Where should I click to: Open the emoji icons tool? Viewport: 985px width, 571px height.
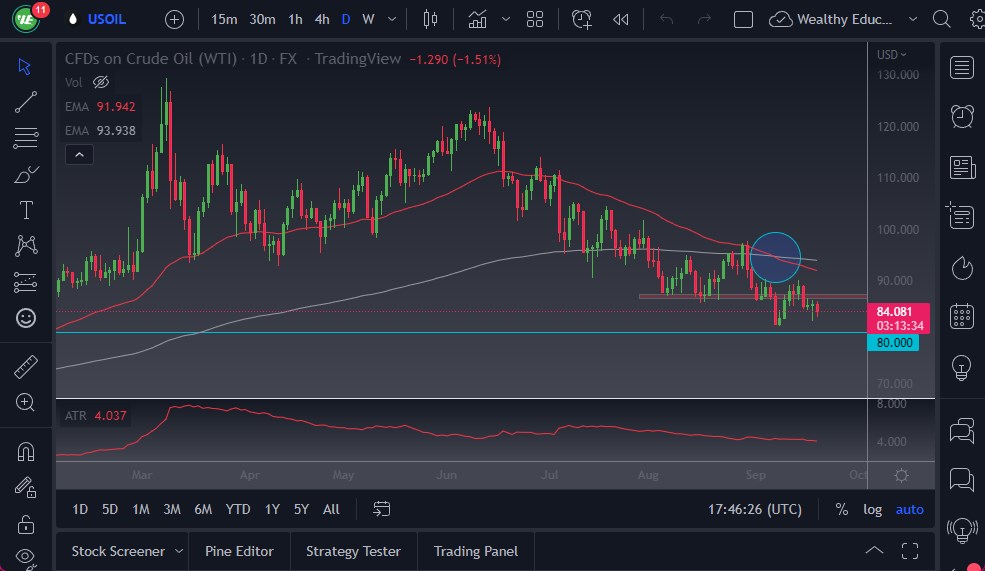tap(26, 318)
